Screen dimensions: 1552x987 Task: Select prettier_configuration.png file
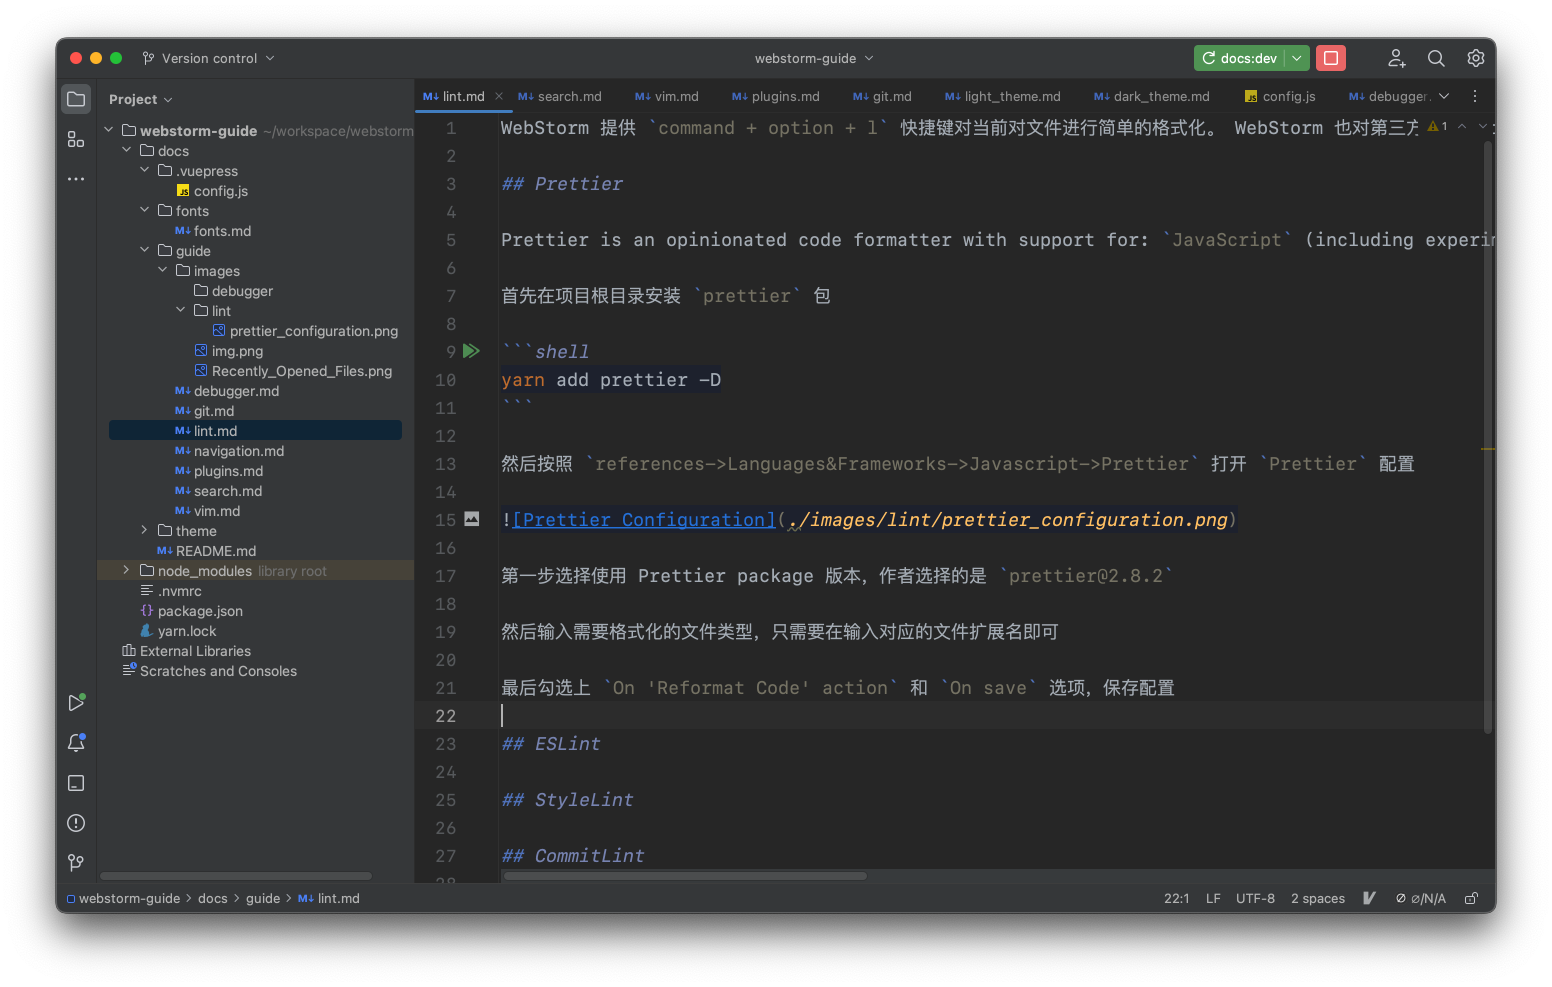pyautogui.click(x=305, y=330)
